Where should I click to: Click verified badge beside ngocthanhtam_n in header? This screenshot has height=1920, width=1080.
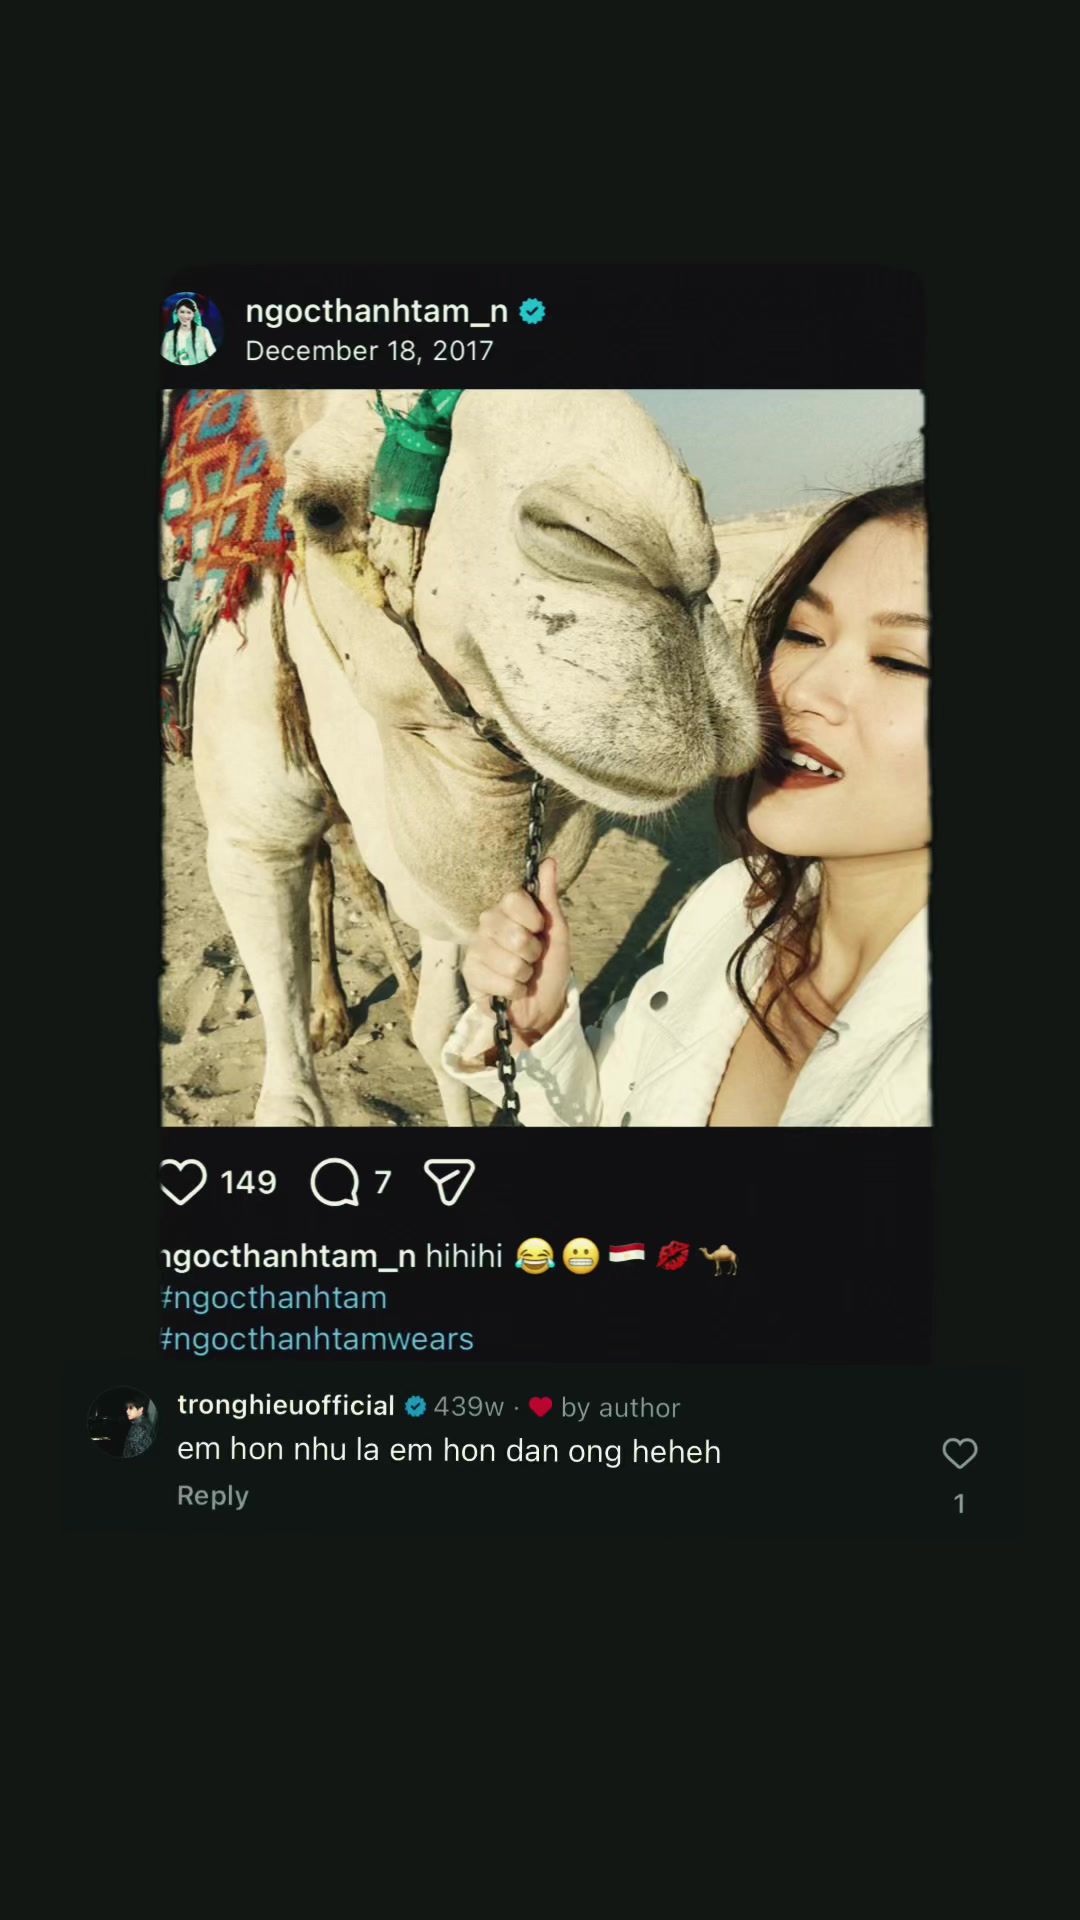point(532,311)
